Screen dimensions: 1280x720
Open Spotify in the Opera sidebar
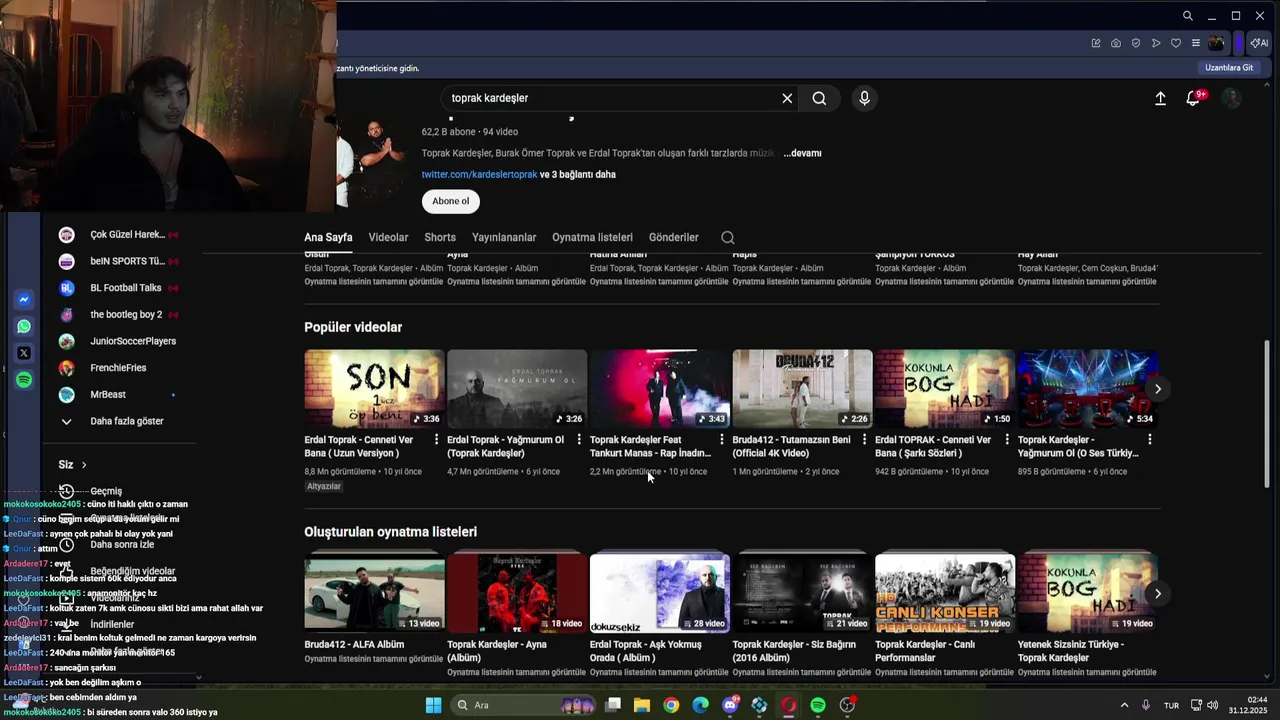pos(24,380)
